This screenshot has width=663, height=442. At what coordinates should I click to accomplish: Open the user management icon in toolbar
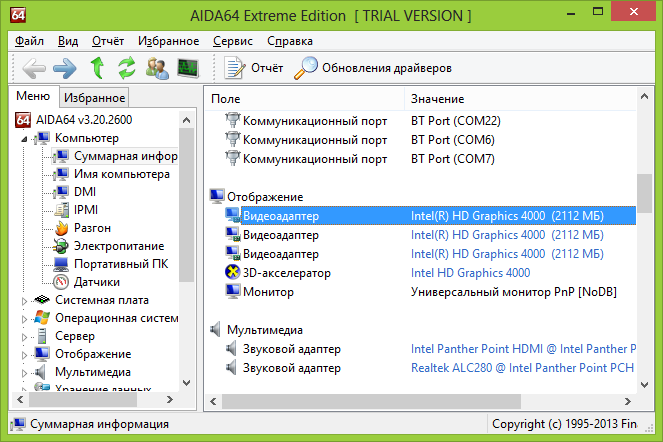tap(157, 68)
